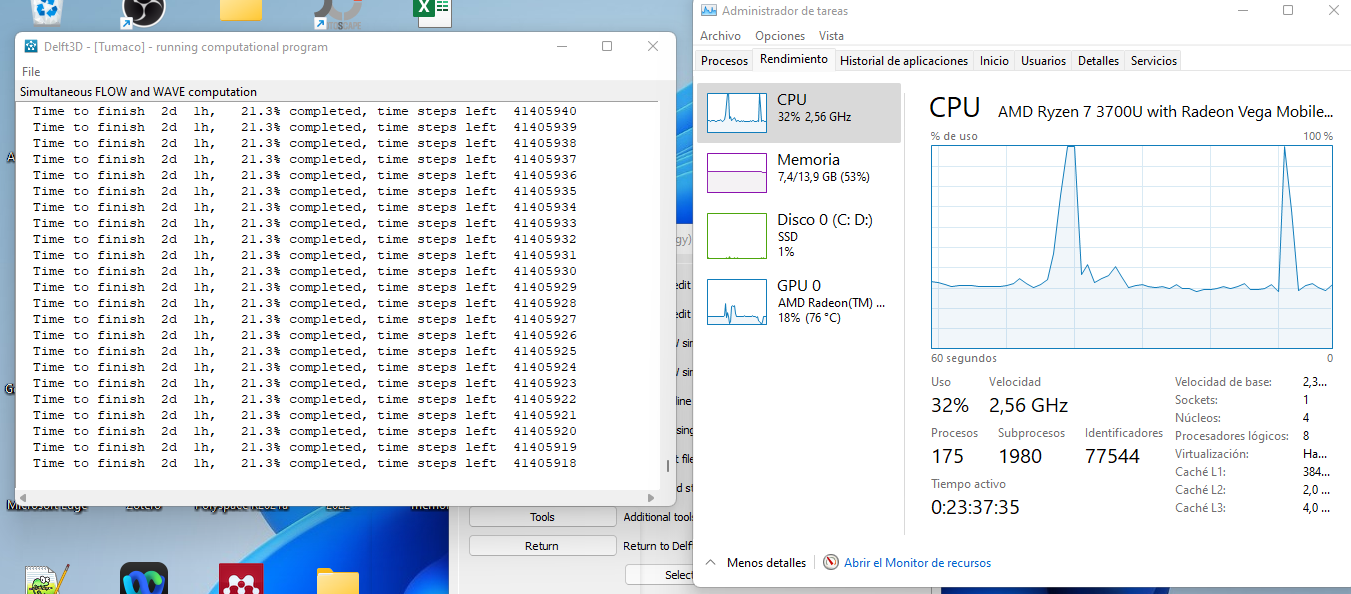The height and width of the screenshot is (594, 1351).
Task: Click the Delft3D horizontal scrollbar right arrow
Action: pos(653,497)
